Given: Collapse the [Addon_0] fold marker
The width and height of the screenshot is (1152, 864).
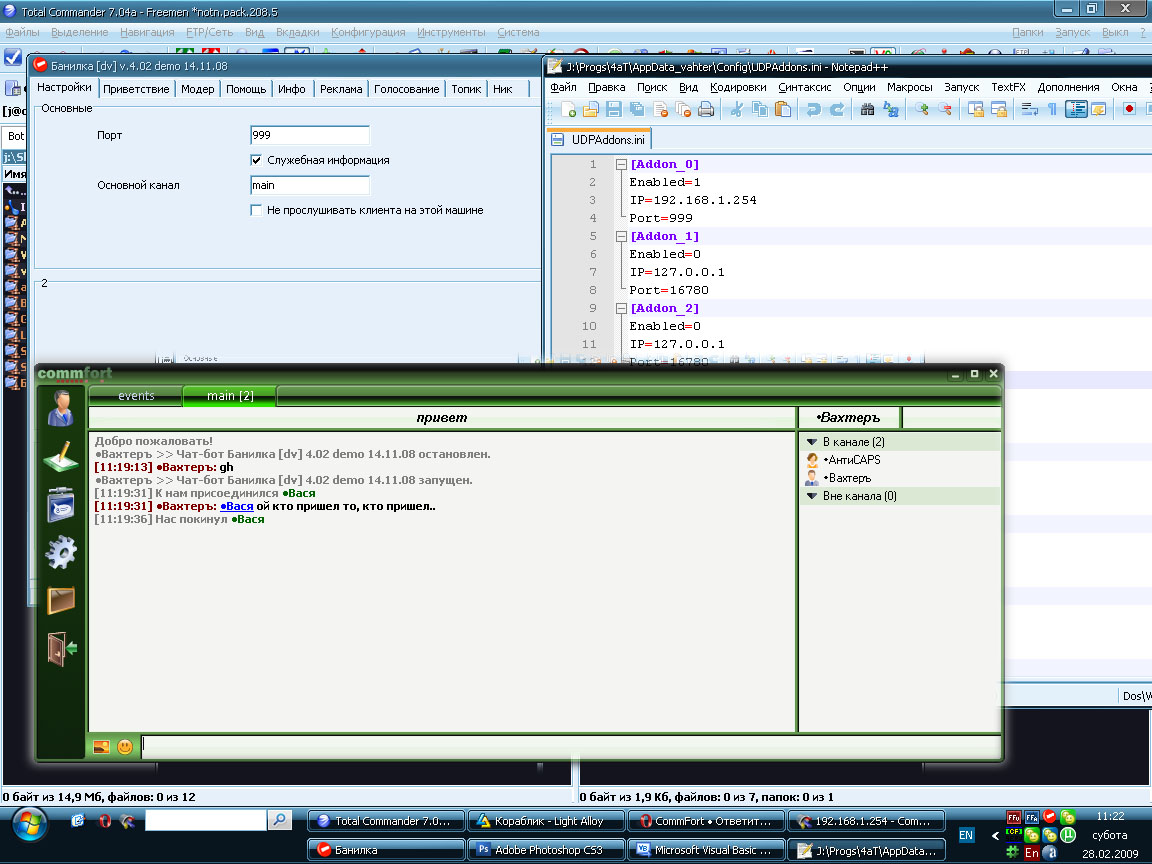Looking at the screenshot, I should 620,164.
